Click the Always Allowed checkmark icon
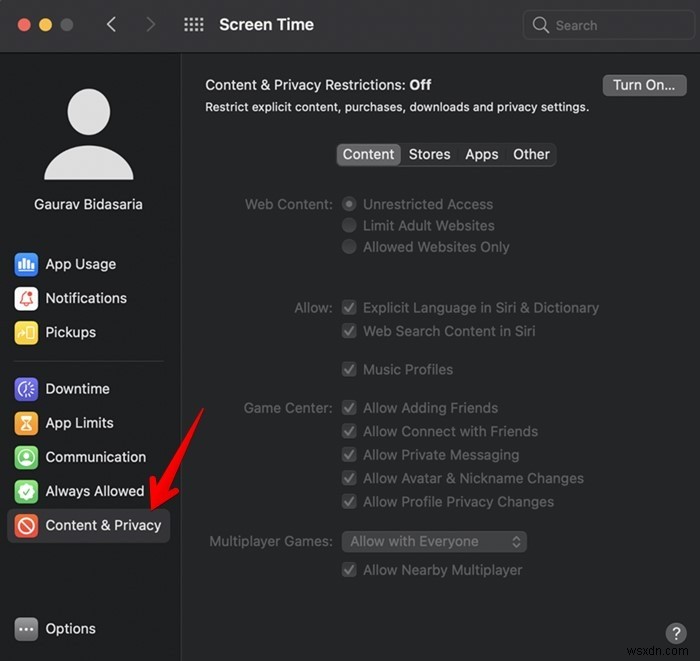The width and height of the screenshot is (700, 661). coord(26,491)
